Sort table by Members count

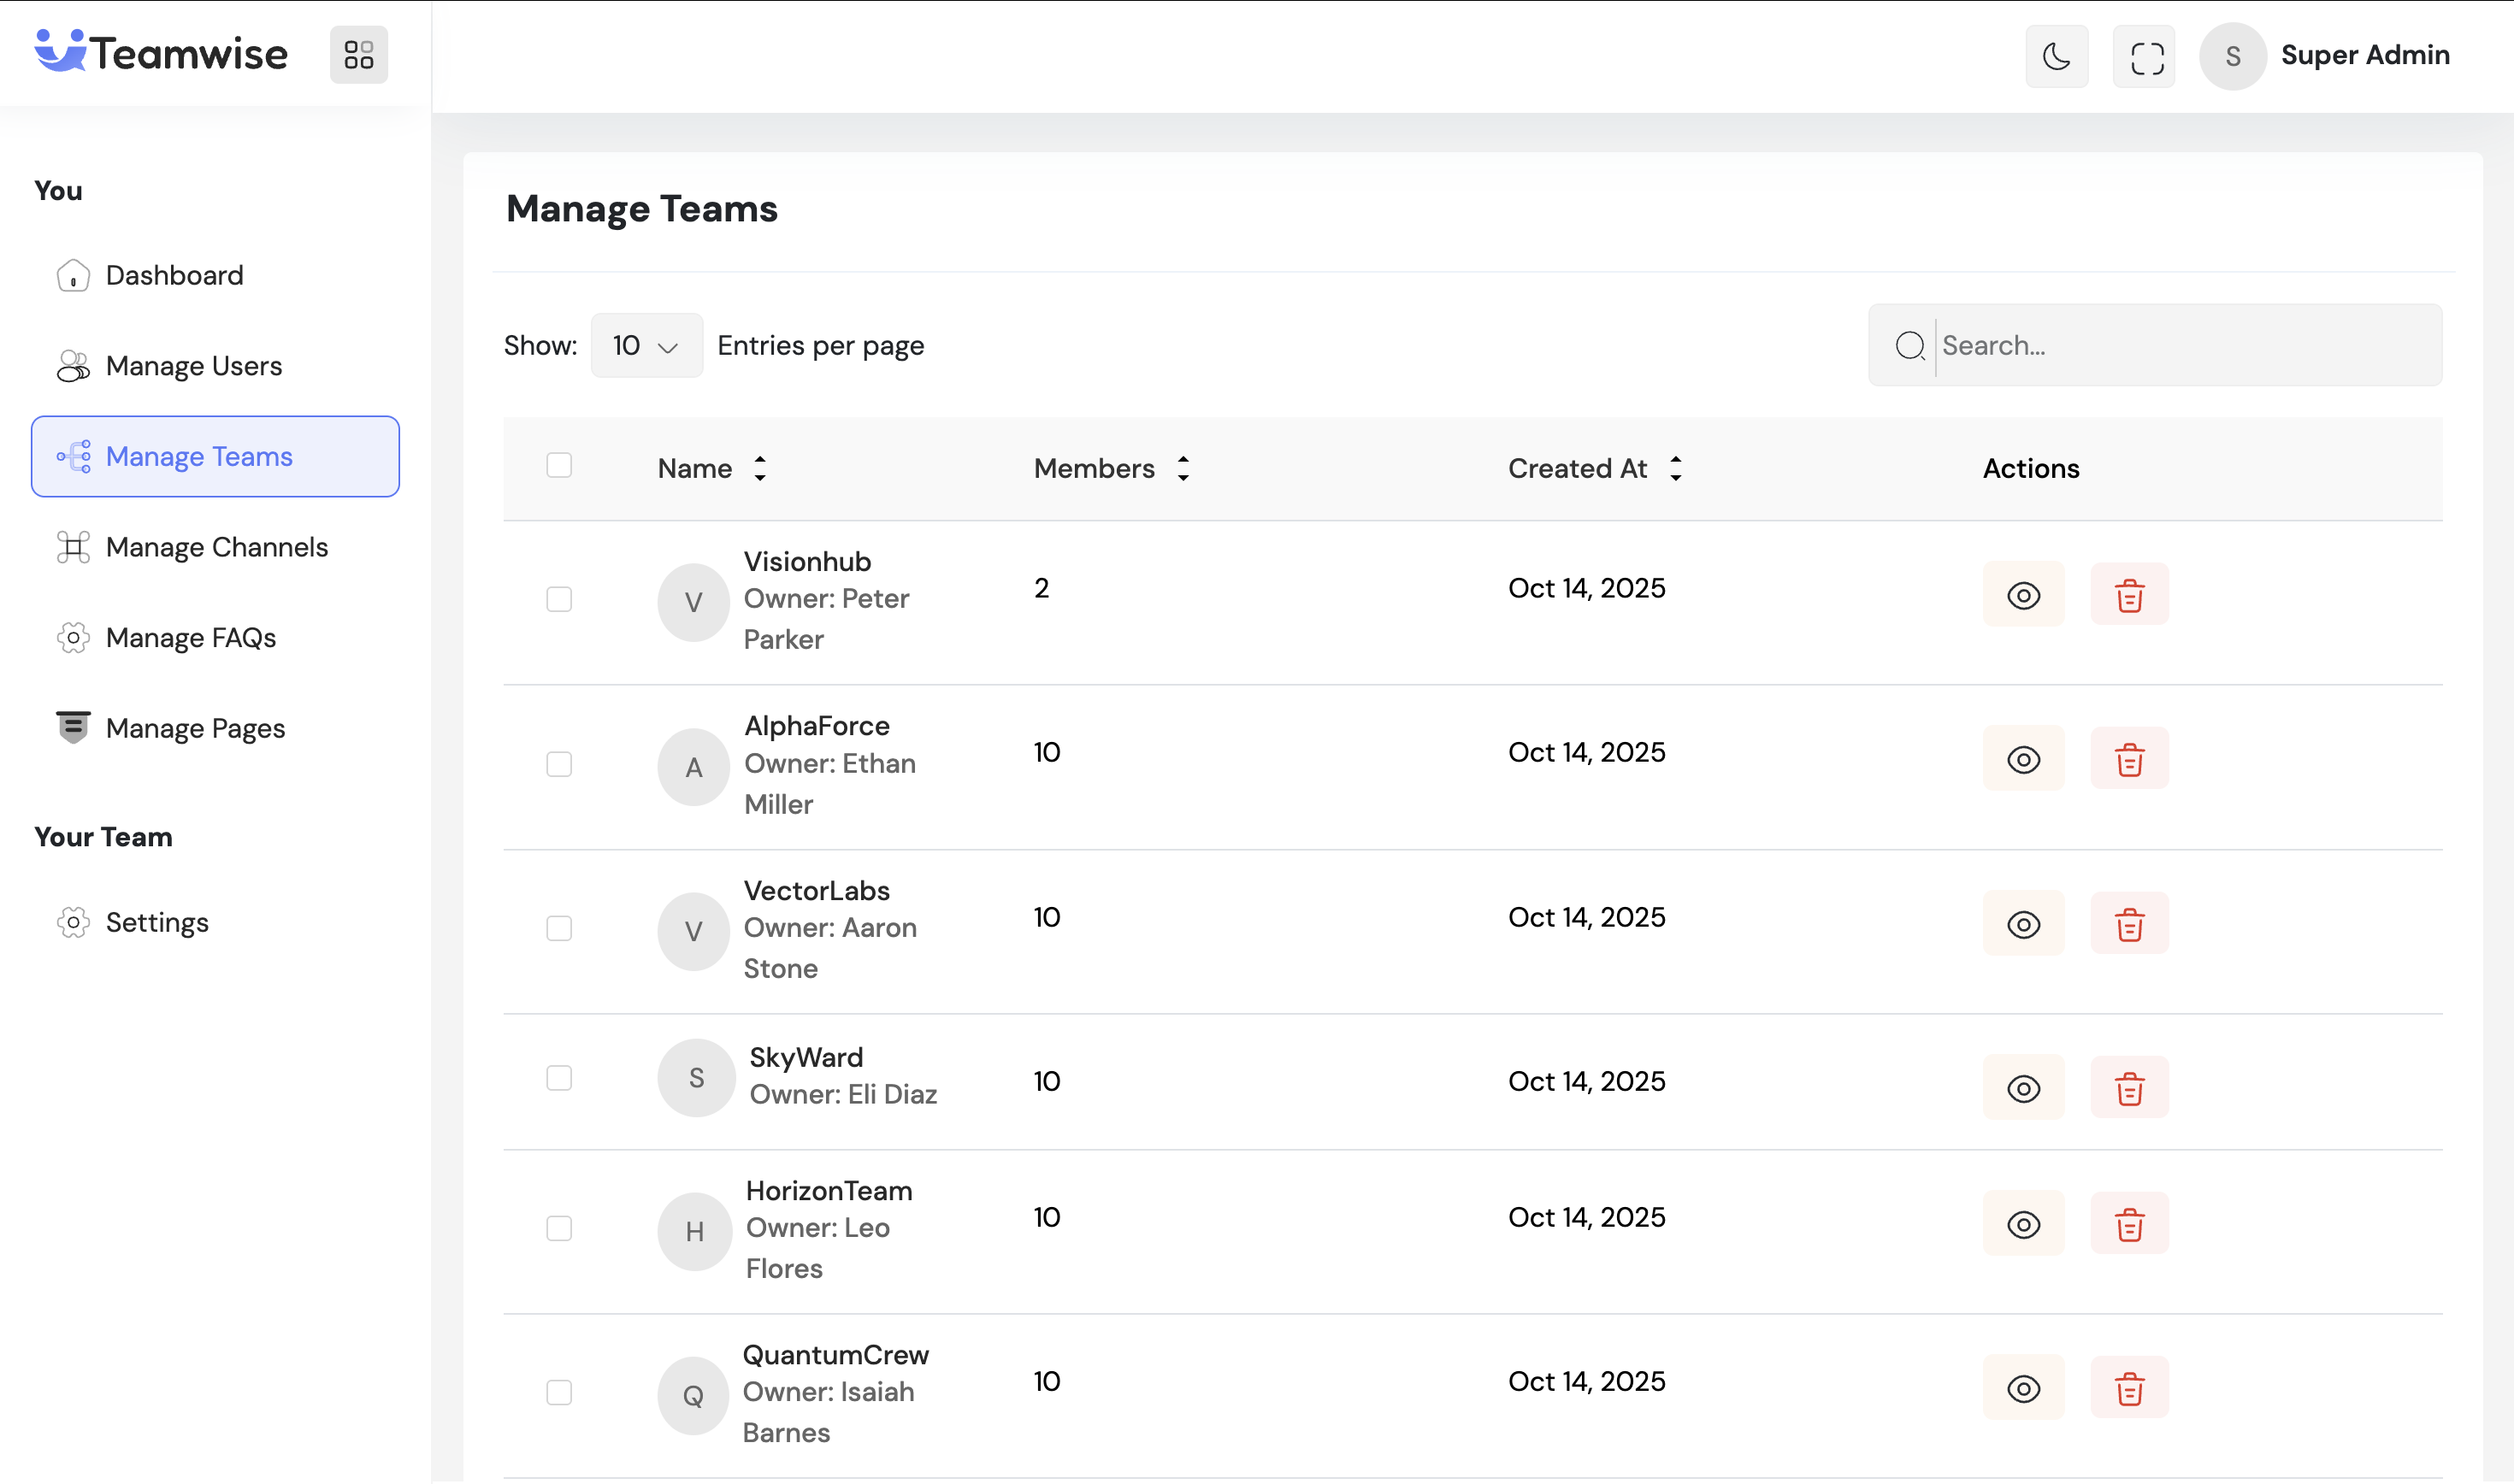pos(1183,468)
